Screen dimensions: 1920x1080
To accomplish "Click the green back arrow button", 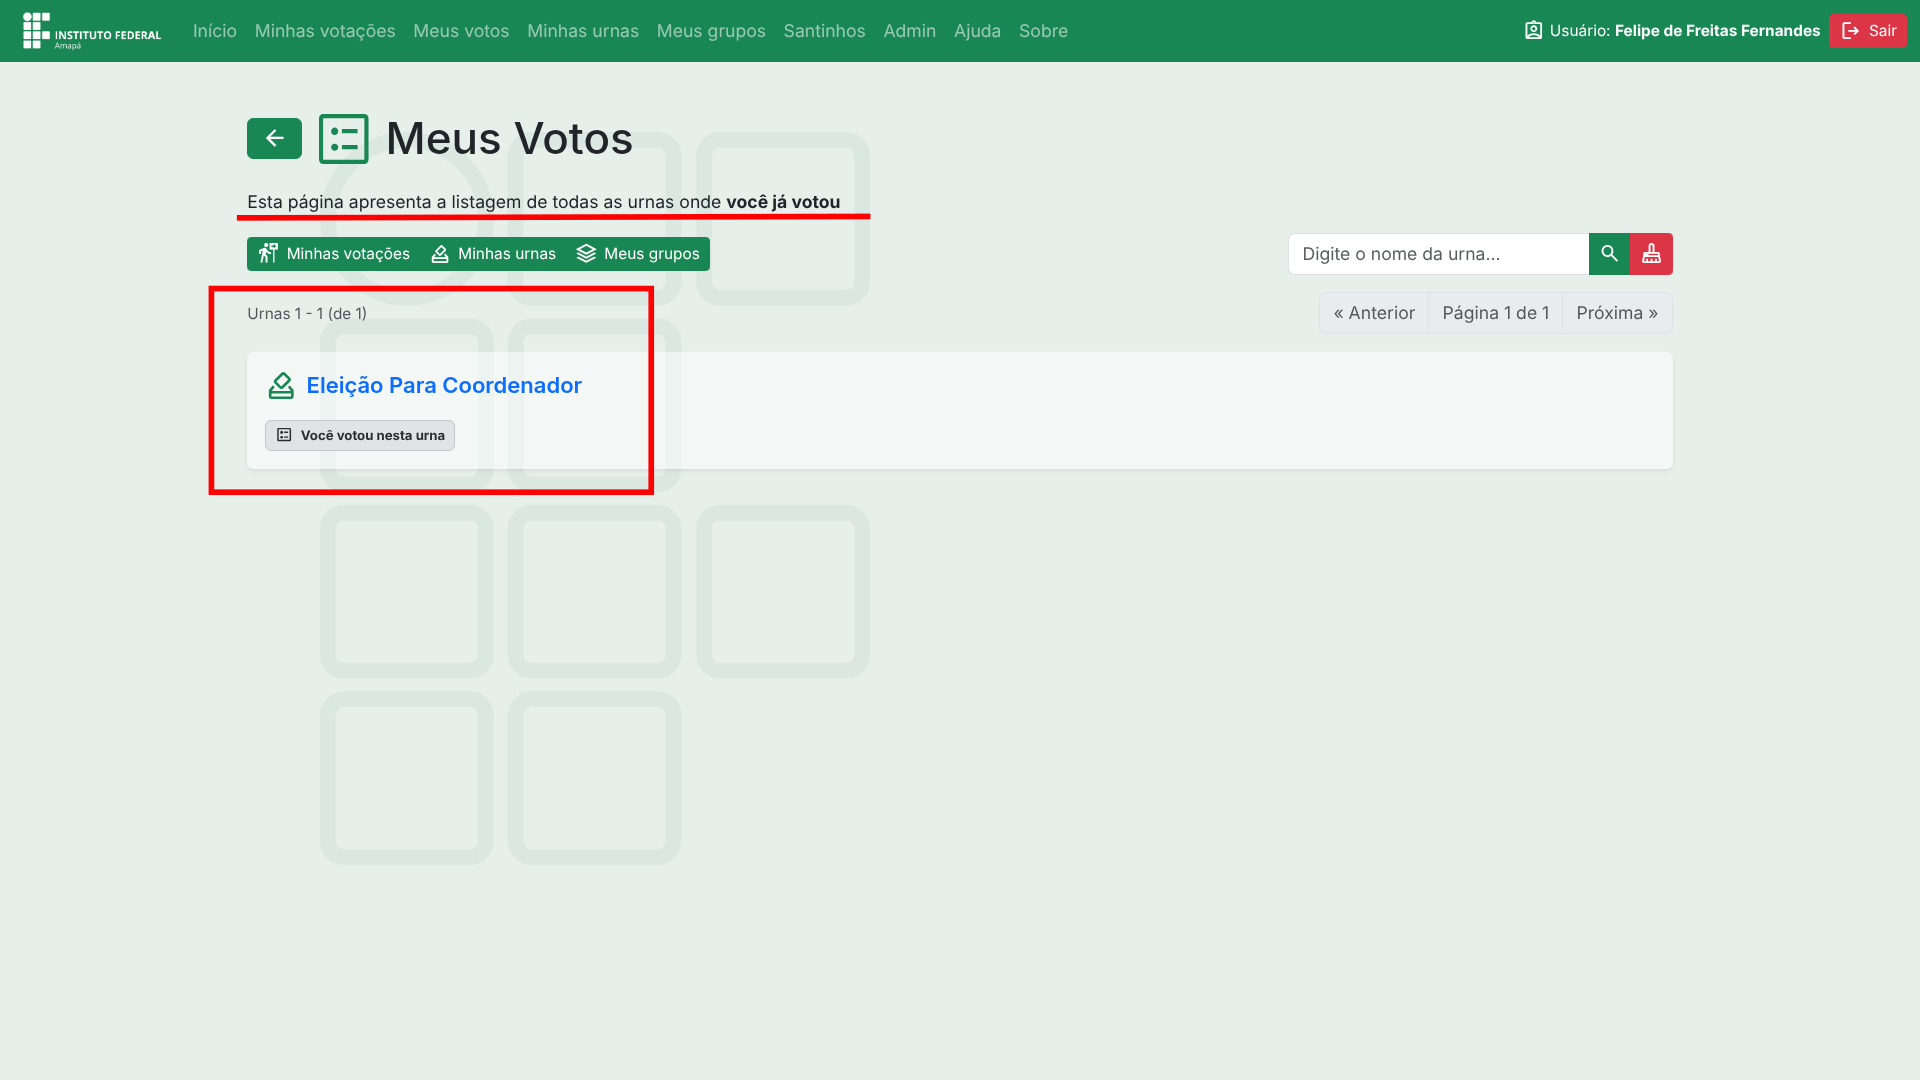I will click(274, 138).
